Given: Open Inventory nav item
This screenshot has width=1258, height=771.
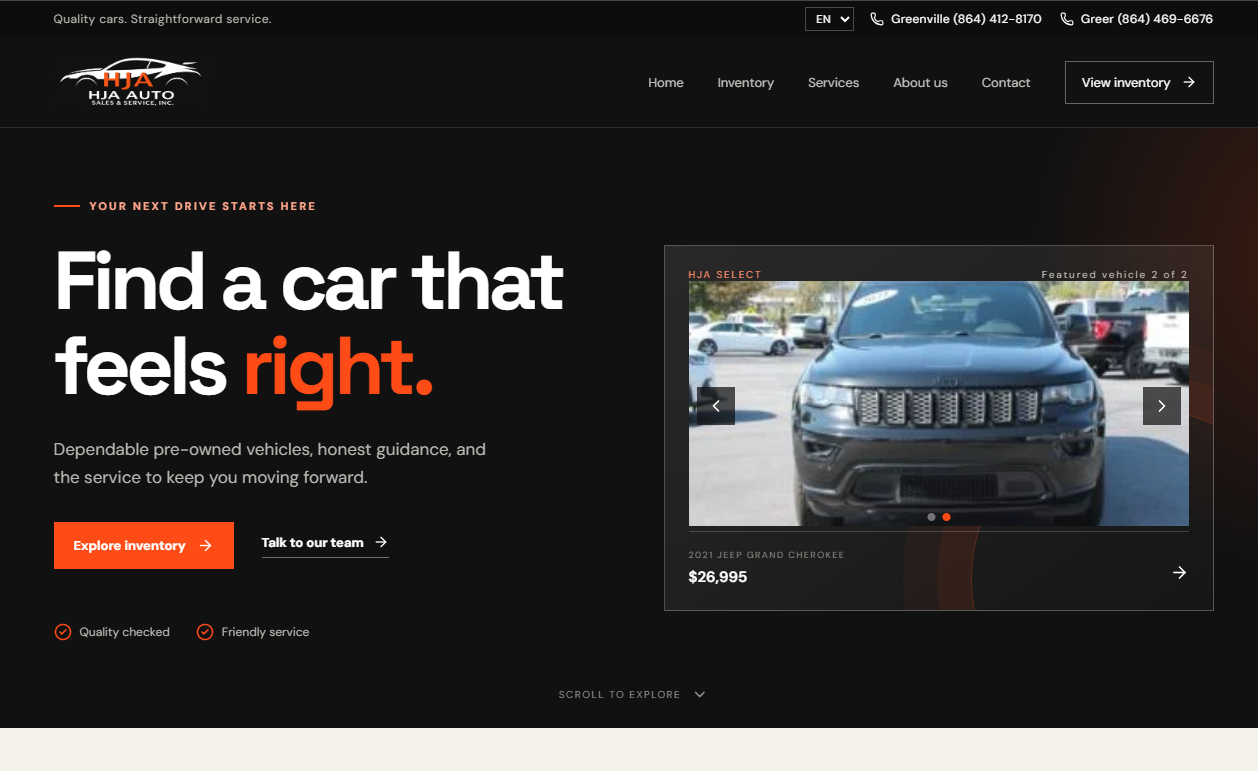Looking at the screenshot, I should [746, 83].
